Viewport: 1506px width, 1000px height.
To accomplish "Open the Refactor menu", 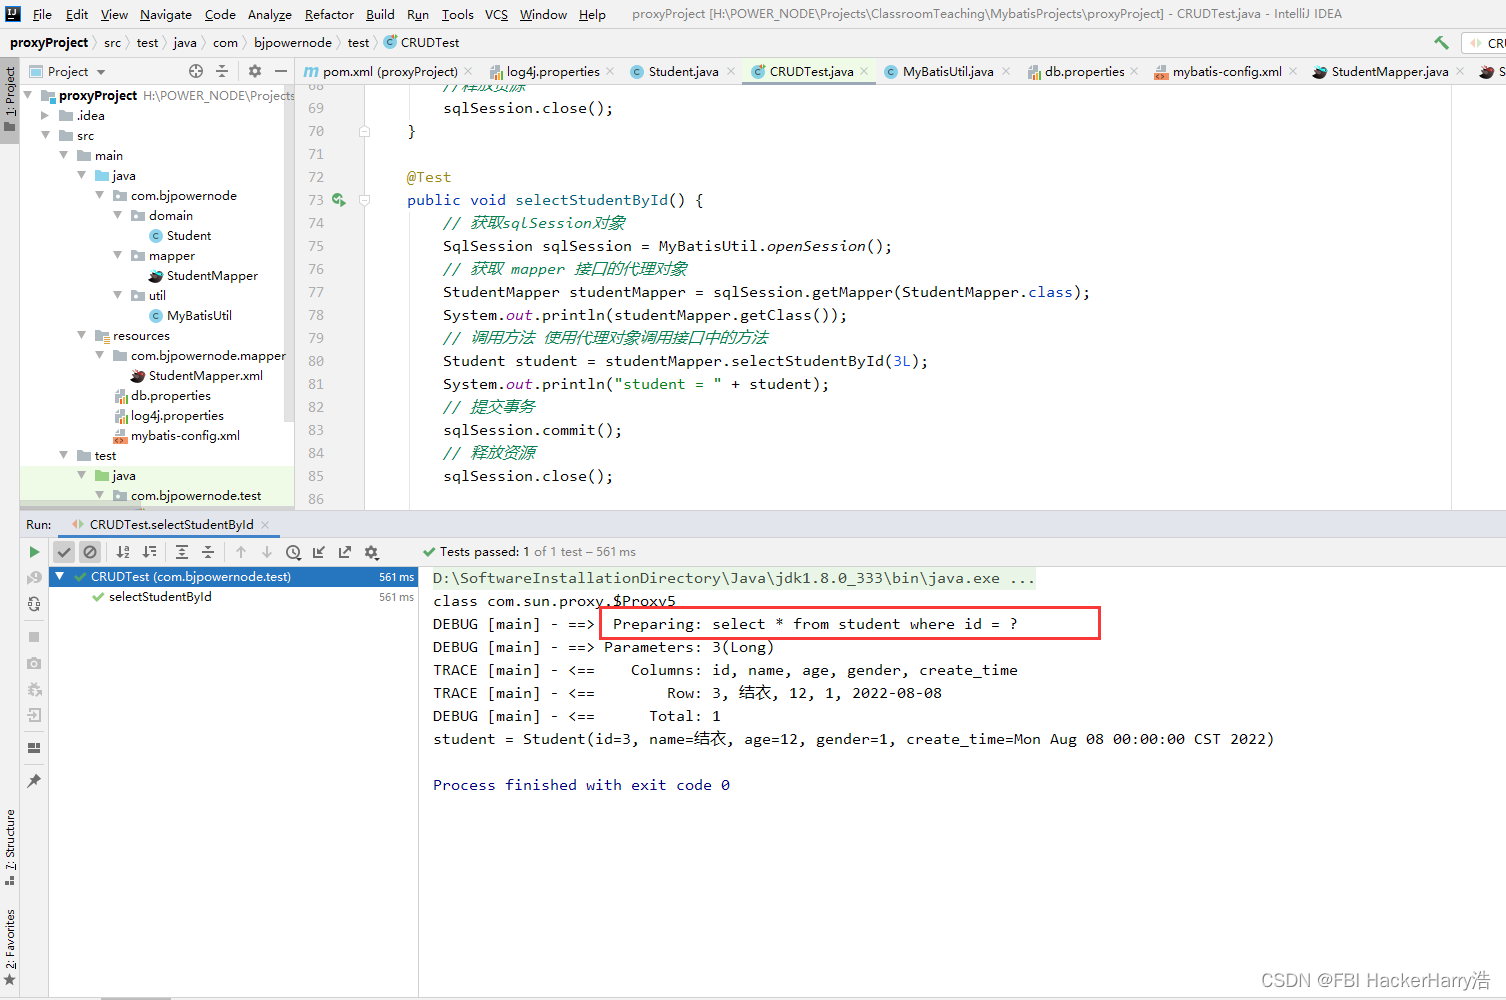I will 329,14.
